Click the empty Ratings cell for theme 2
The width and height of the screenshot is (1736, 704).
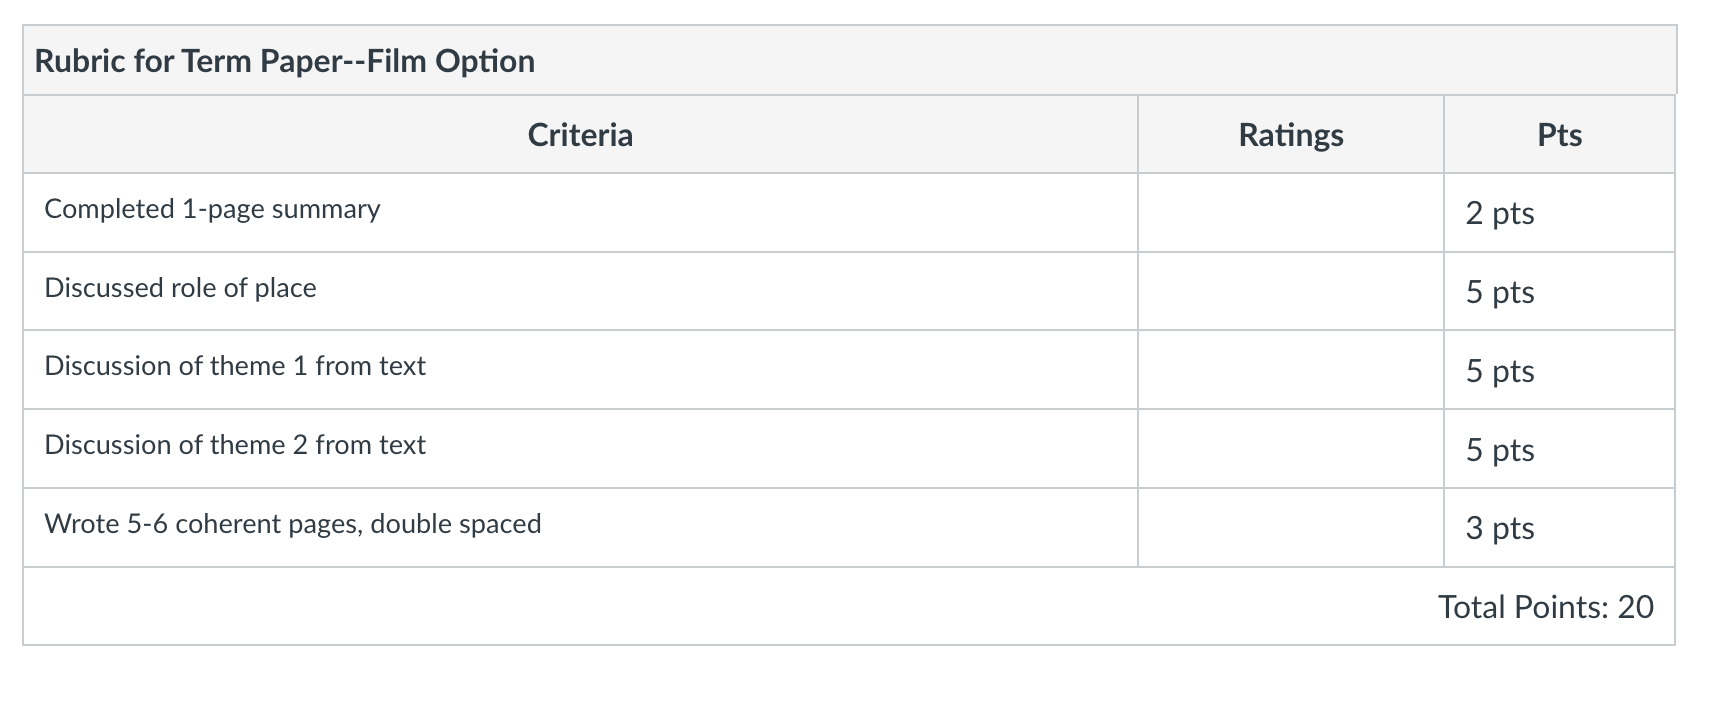[1291, 449]
